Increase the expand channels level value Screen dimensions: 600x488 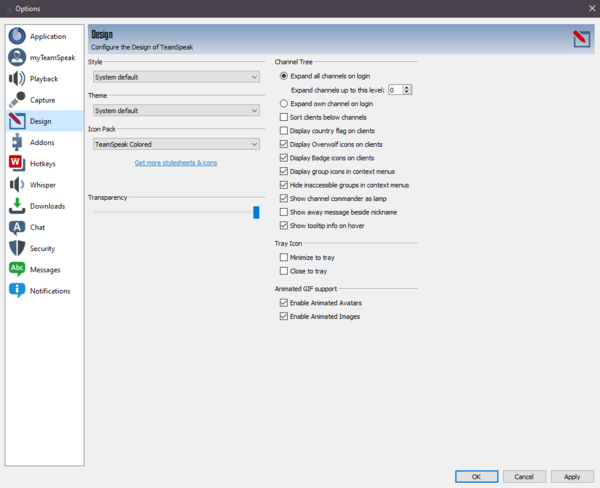tap(407, 87)
